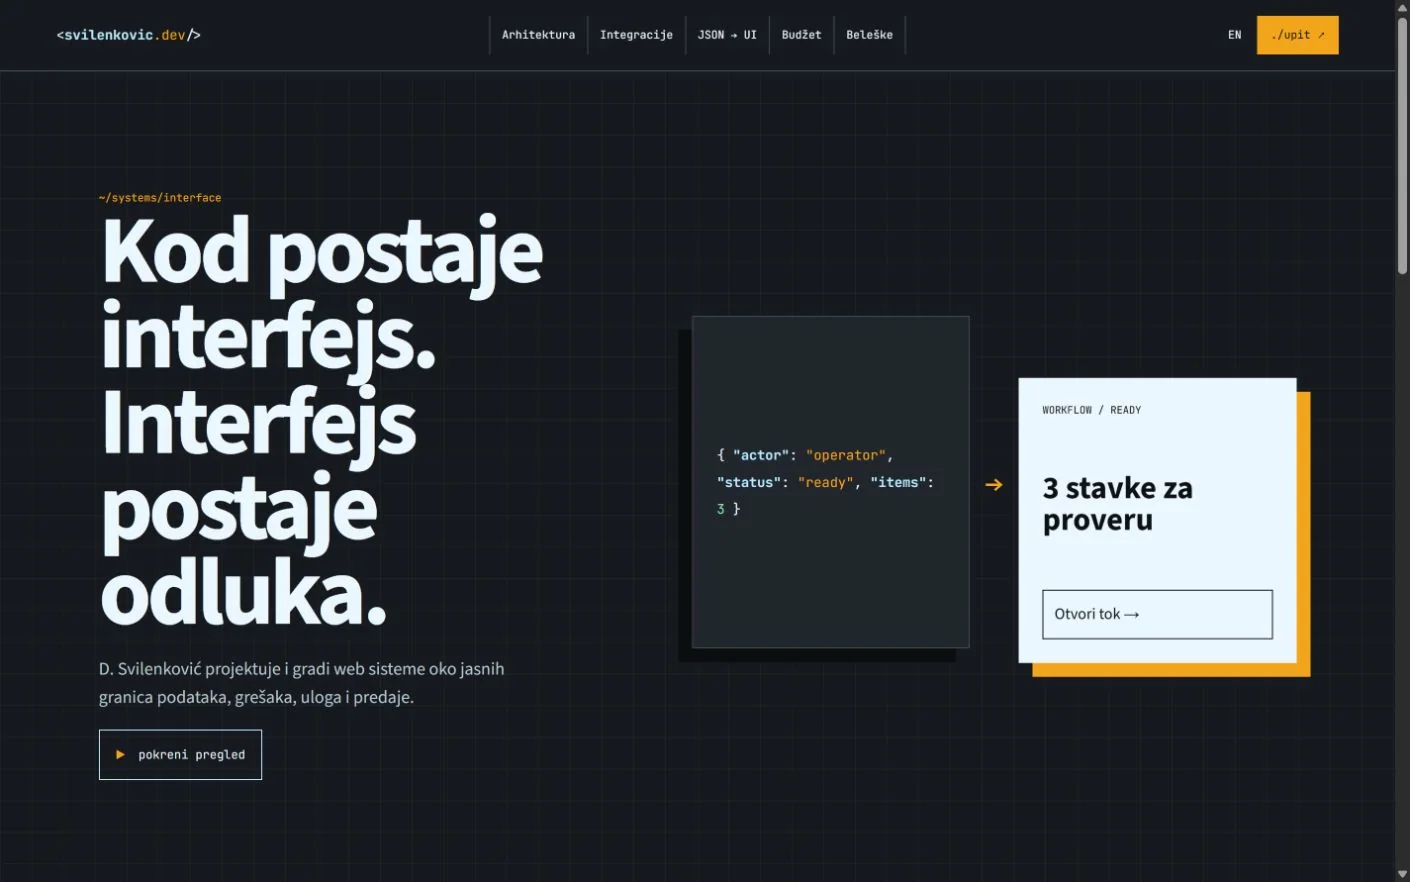The image size is (1410, 882).
Task: Click the orange arrow between code and card
Action: point(994,484)
